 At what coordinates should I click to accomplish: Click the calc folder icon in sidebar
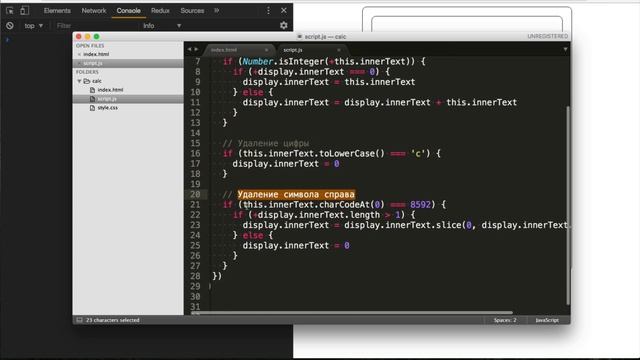click(87, 81)
